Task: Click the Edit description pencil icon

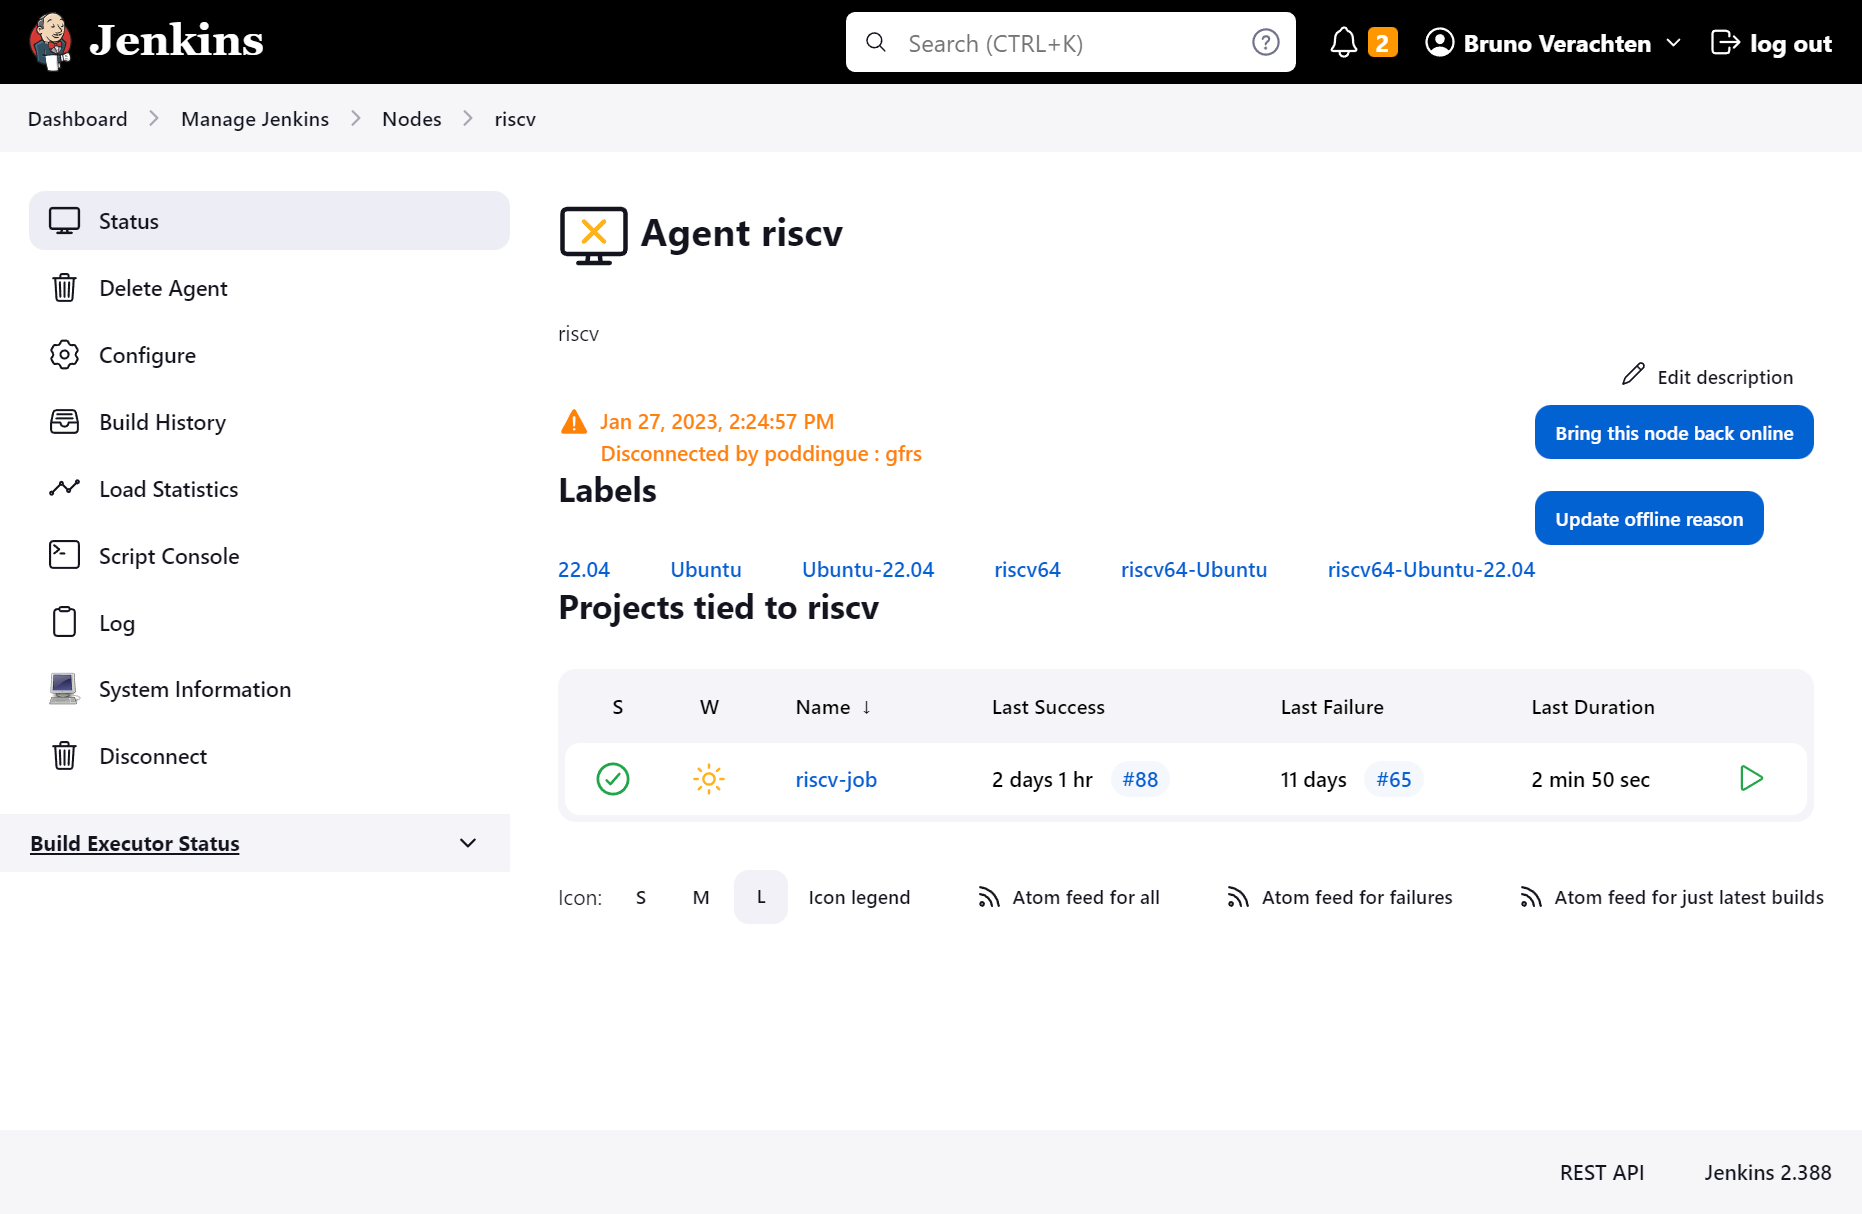Action: tap(1633, 375)
